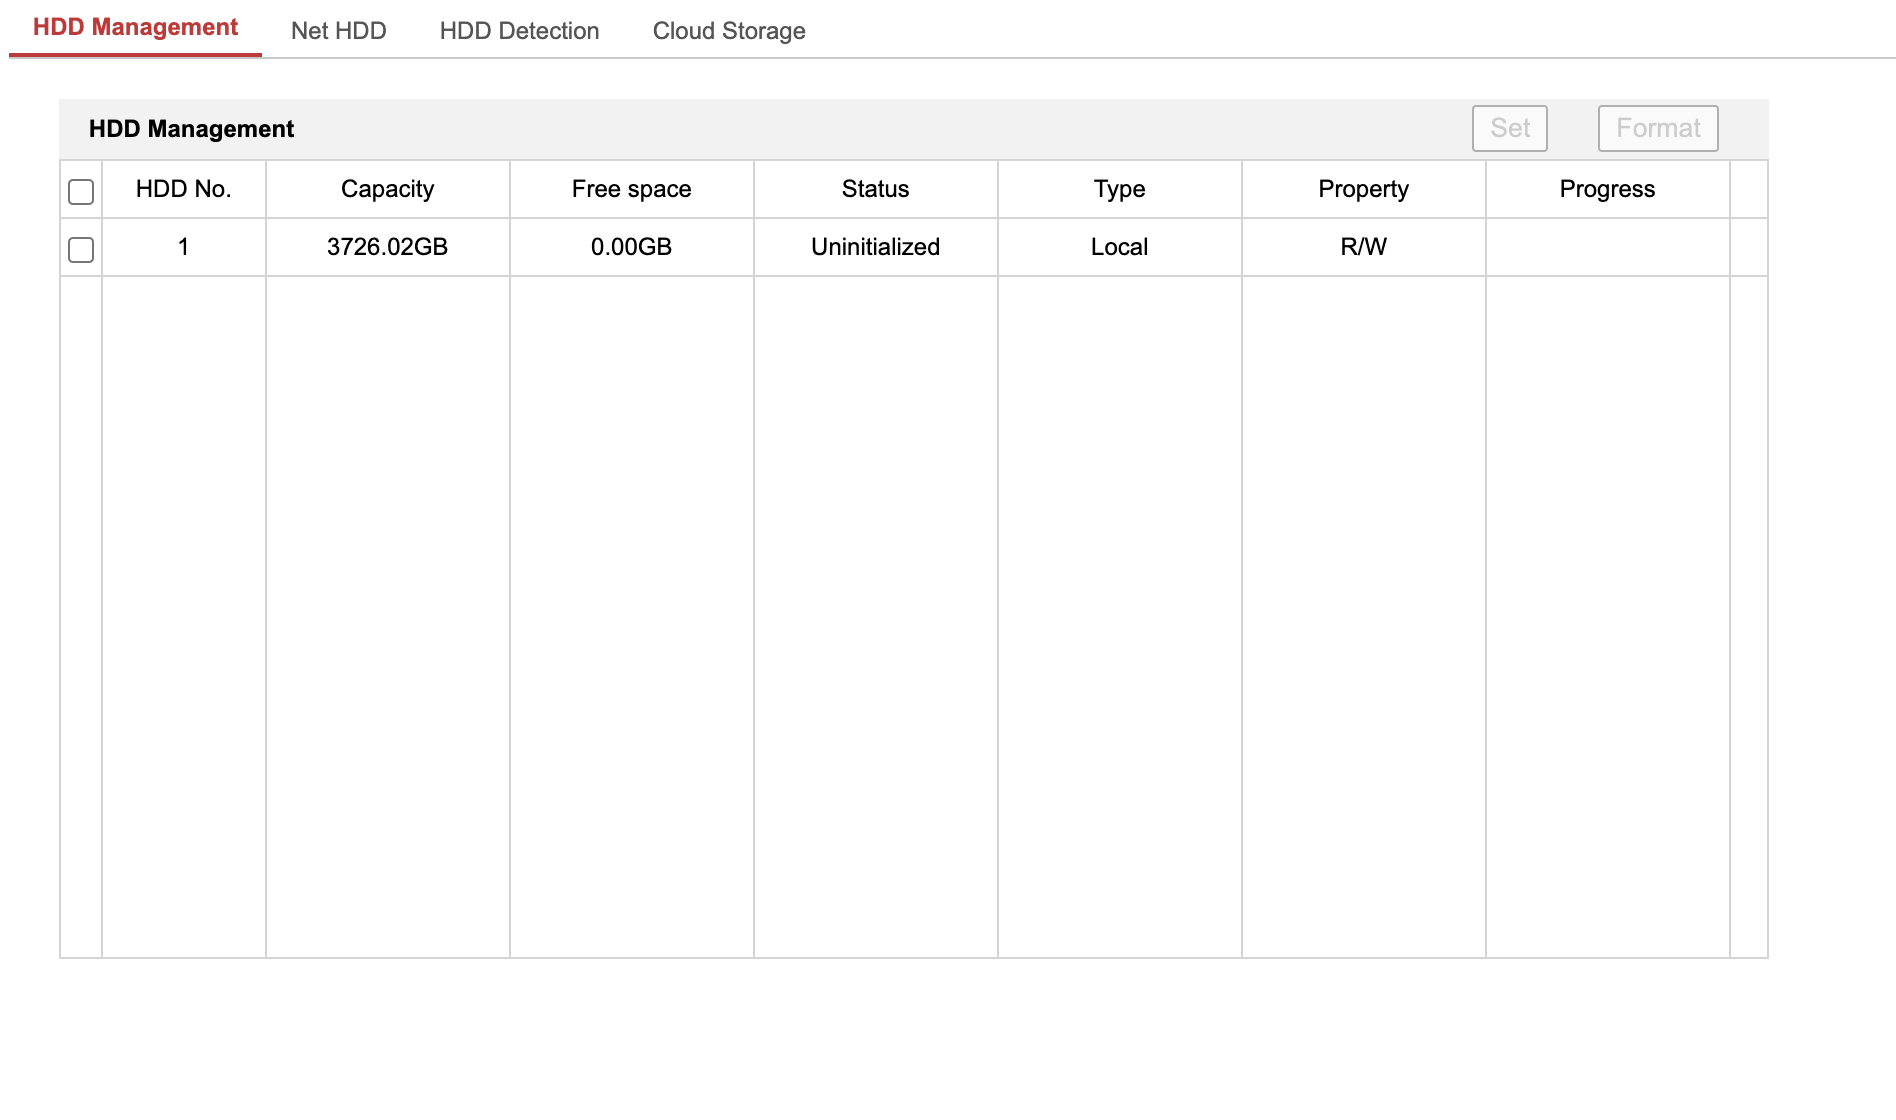Click the Property column header
This screenshot has width=1896, height=1120.
tap(1363, 189)
